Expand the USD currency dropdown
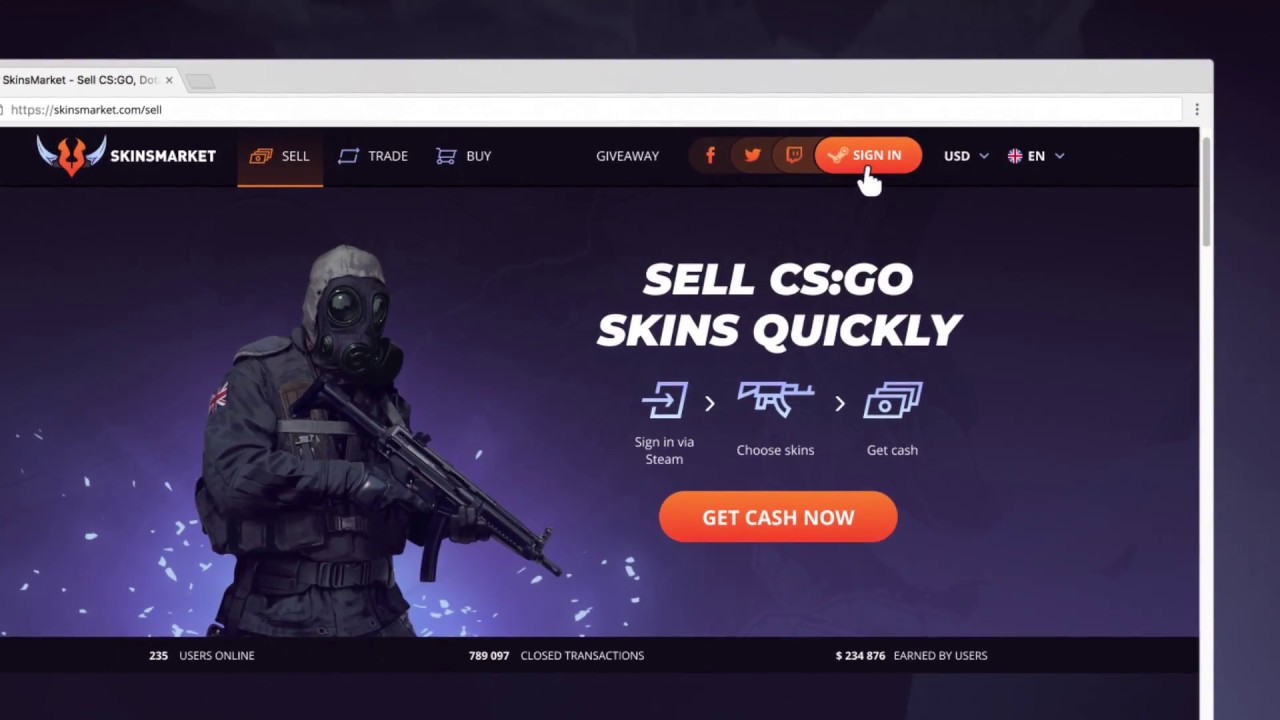Image resolution: width=1280 pixels, height=720 pixels. (966, 156)
